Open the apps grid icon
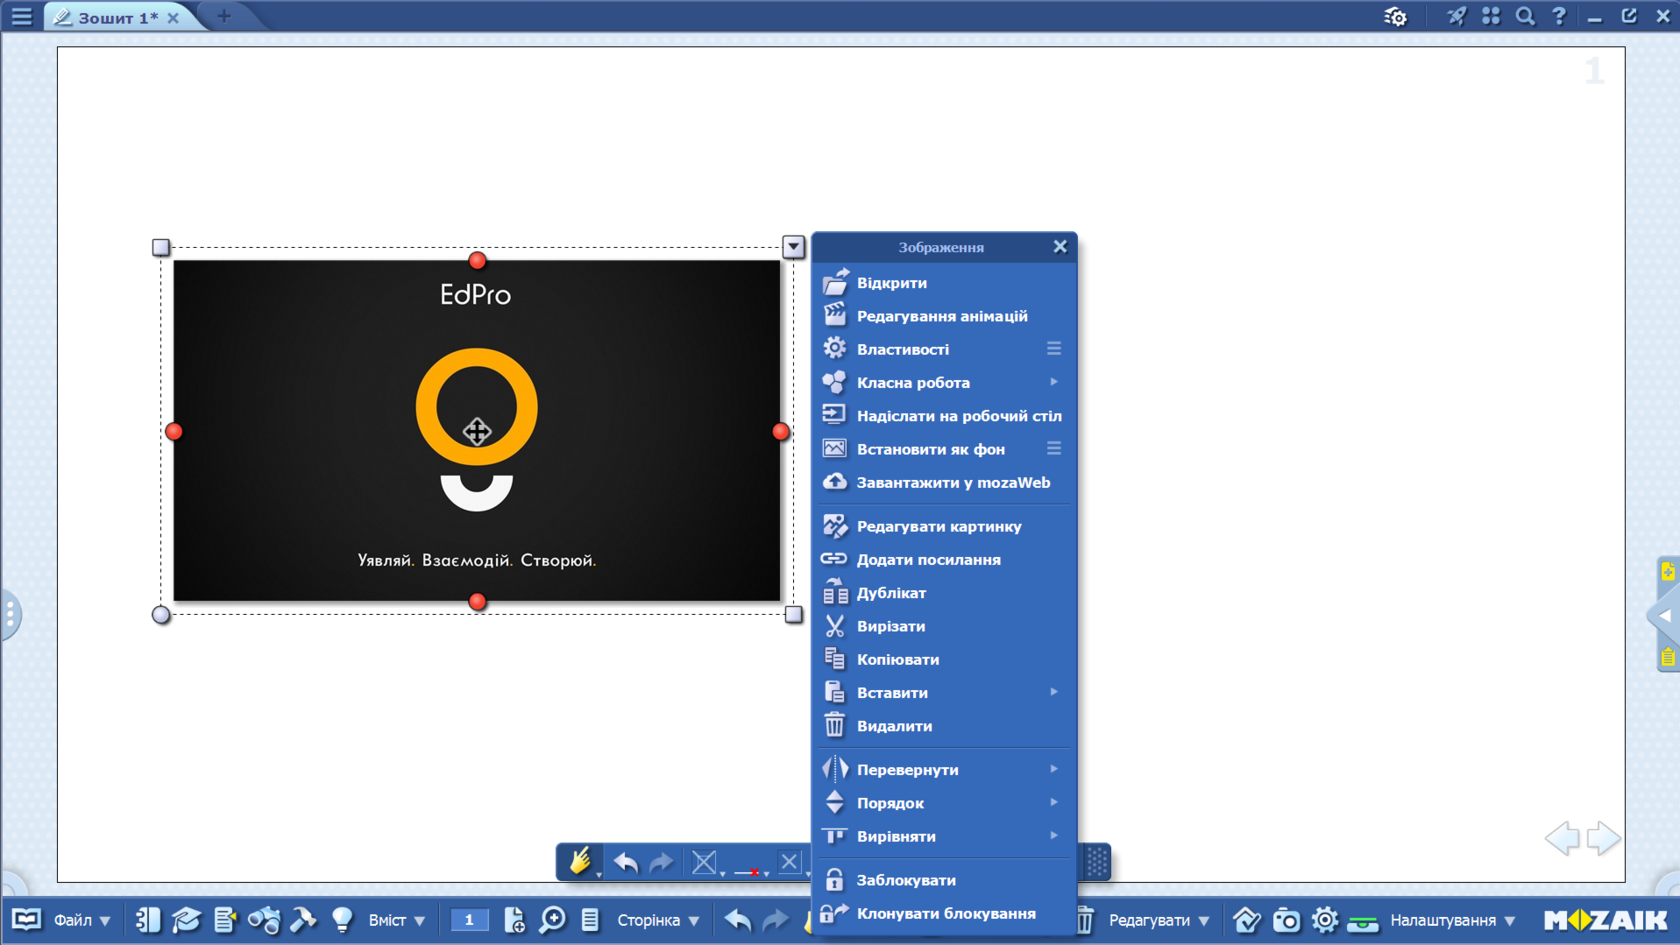 point(1491,16)
